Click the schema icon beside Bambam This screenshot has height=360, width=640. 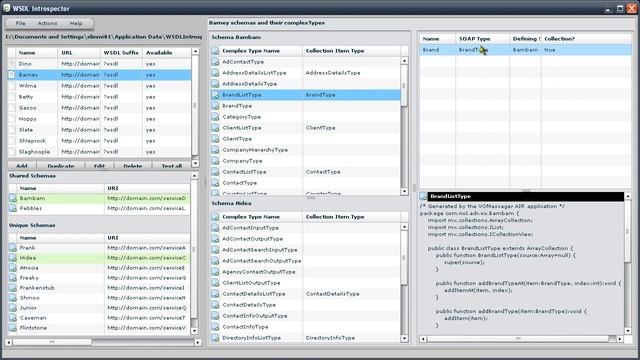click(x=13, y=198)
